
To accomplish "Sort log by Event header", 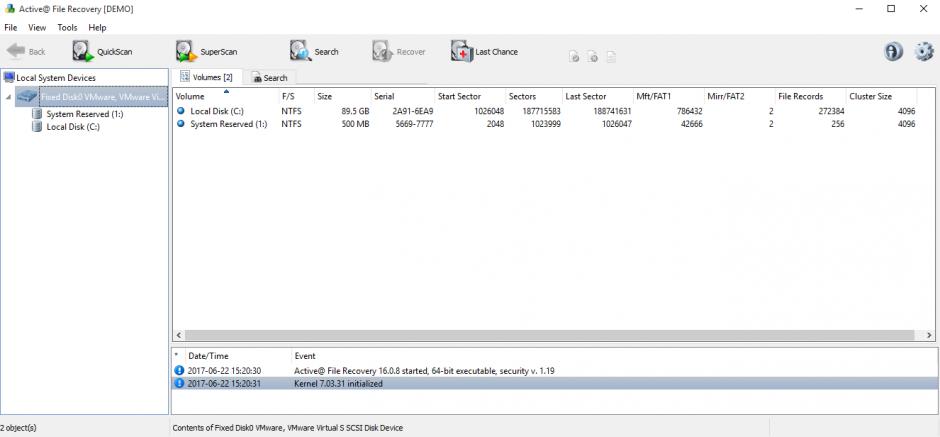I will click(614, 356).
